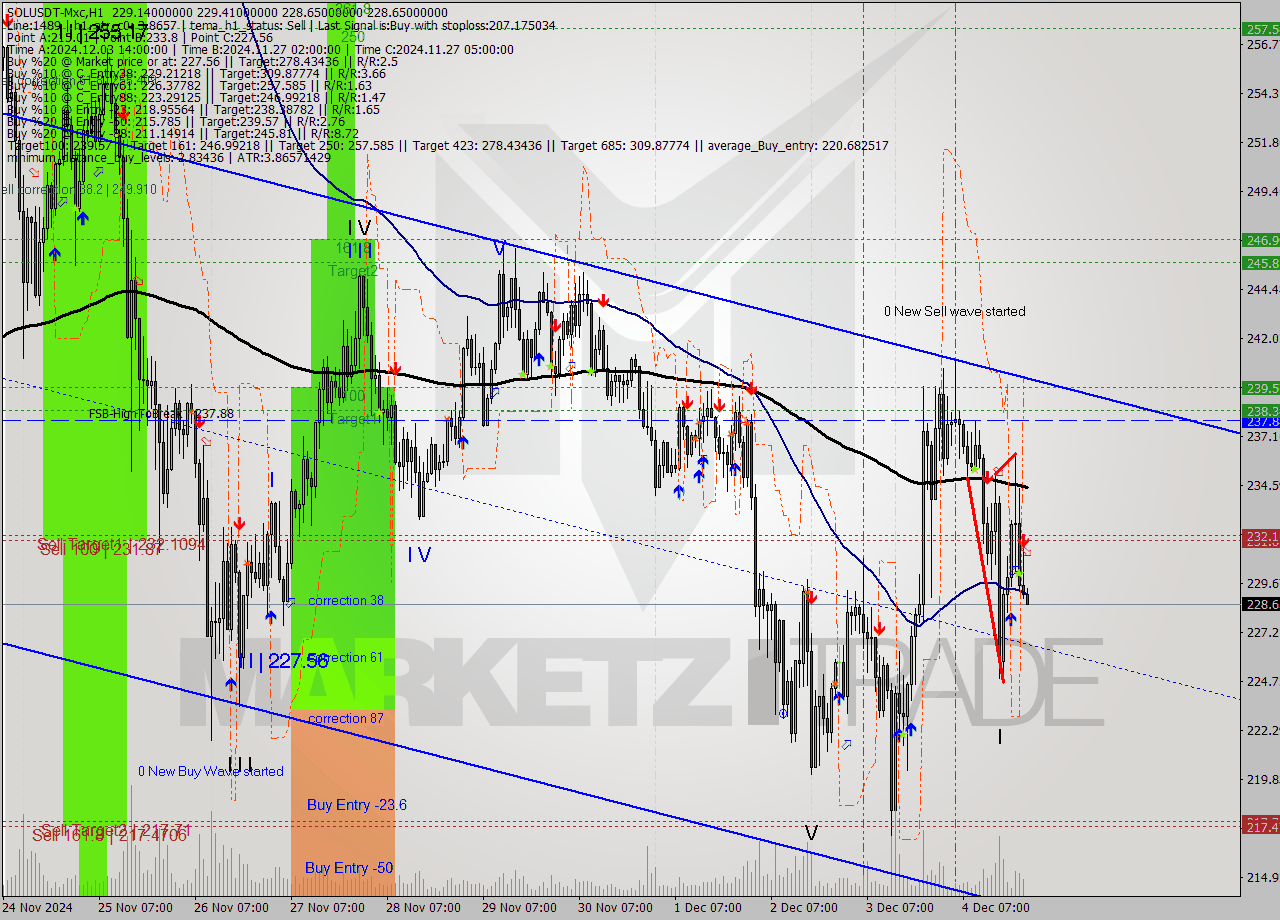
Task: Click the green 246.9 price tag
Action: click(x=1261, y=240)
